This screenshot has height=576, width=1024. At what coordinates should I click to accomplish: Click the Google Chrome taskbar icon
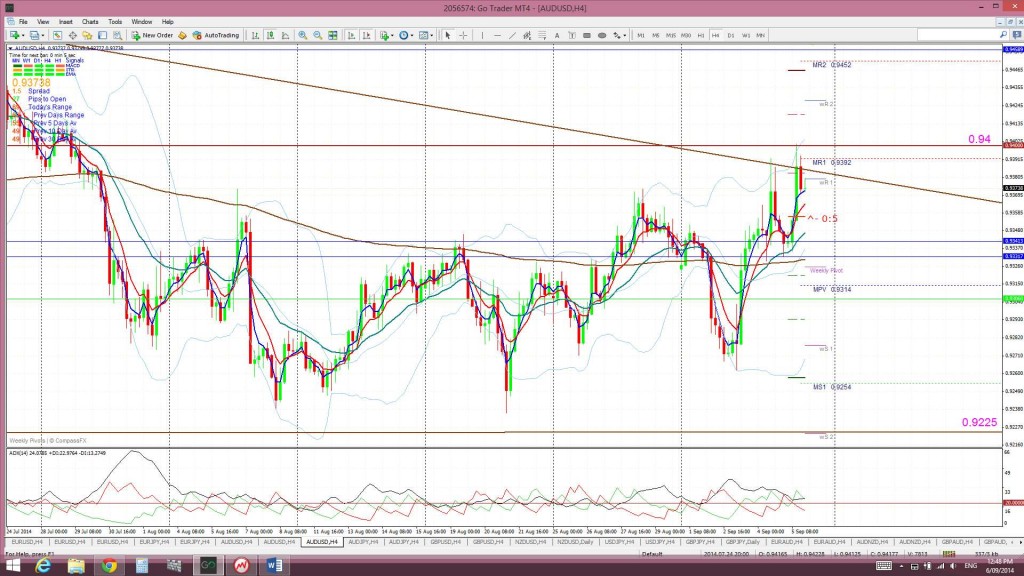tap(108, 565)
